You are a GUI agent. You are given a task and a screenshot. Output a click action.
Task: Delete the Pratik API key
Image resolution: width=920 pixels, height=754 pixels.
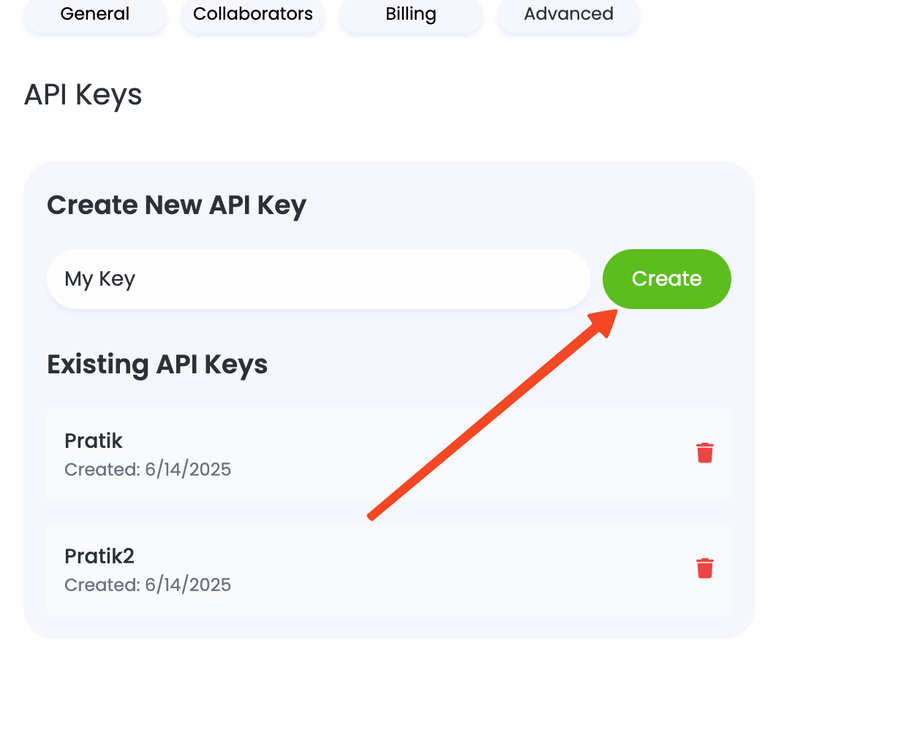click(705, 453)
